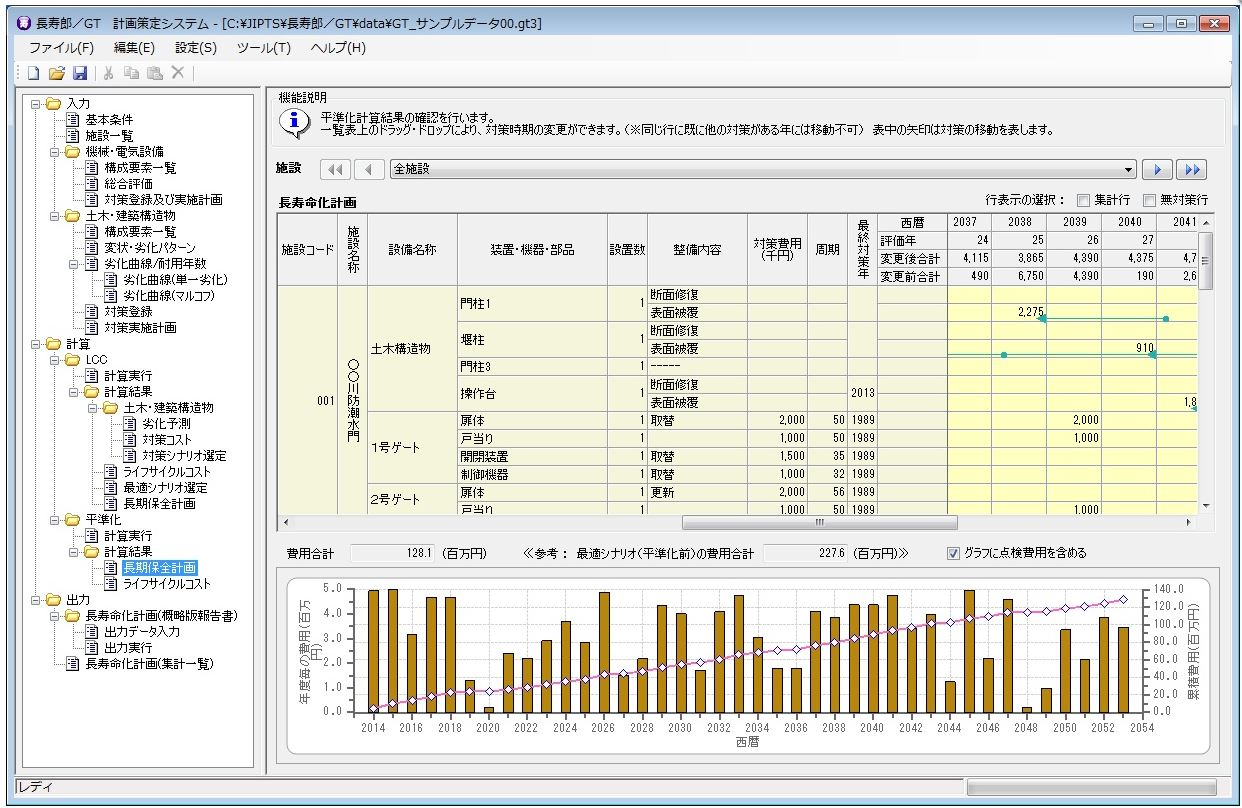Click the 2,275 cost cell in table
The image size is (1242, 808).
coord(1018,312)
